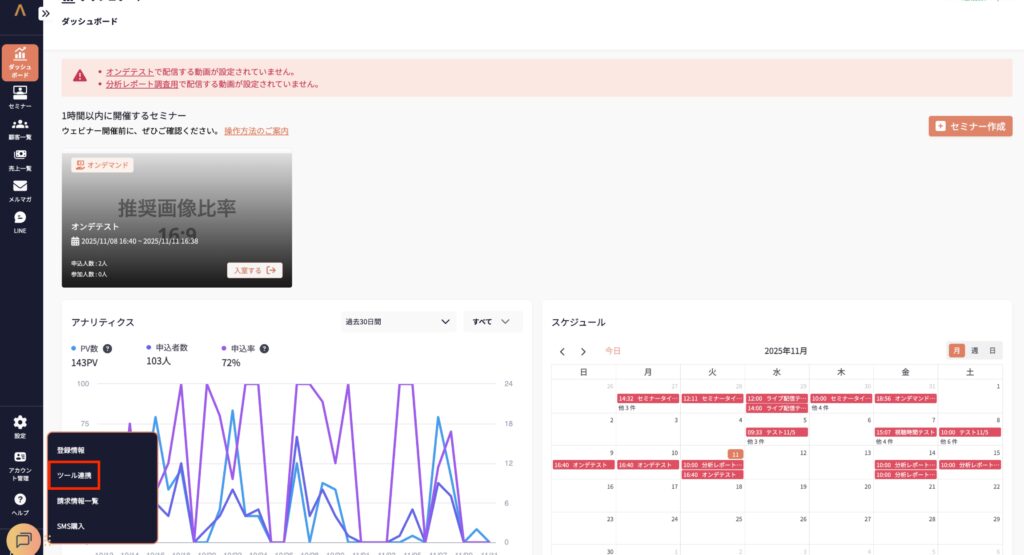Click the 入室する button on seminar card
This screenshot has height=555, width=1024.
tap(255, 270)
